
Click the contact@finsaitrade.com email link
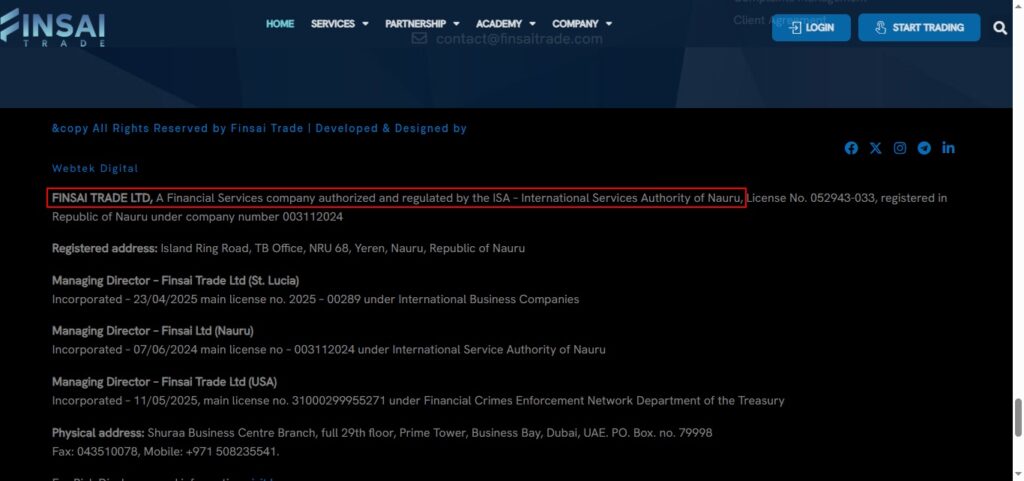[x=519, y=39]
